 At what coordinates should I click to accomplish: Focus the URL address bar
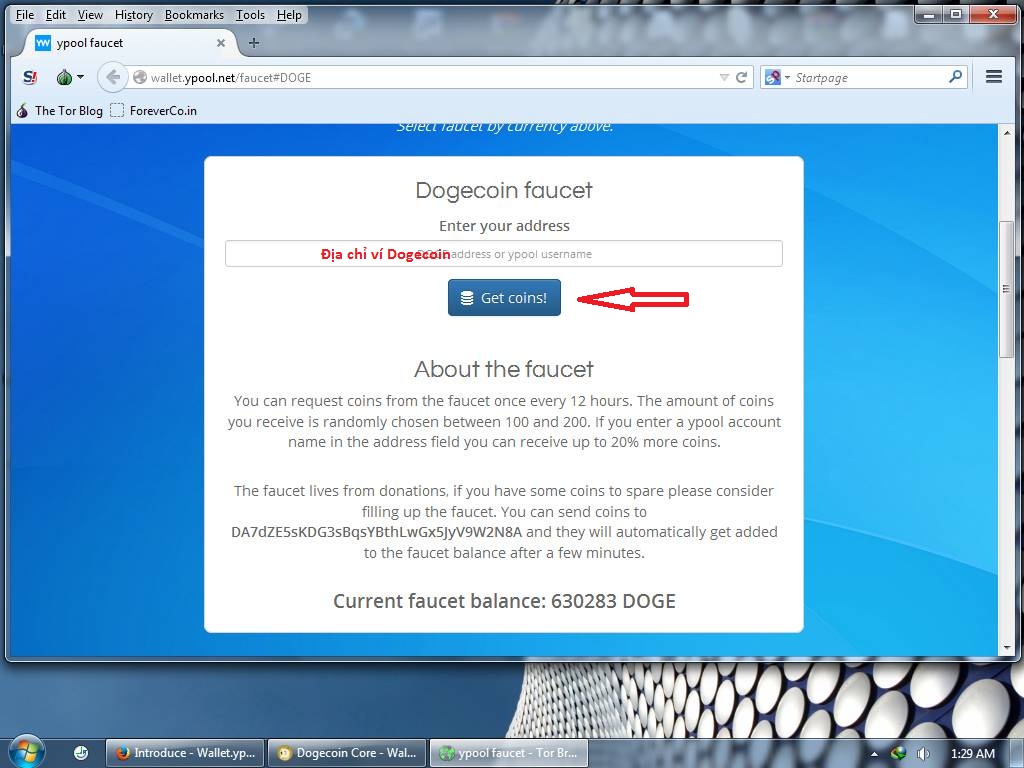pos(431,78)
